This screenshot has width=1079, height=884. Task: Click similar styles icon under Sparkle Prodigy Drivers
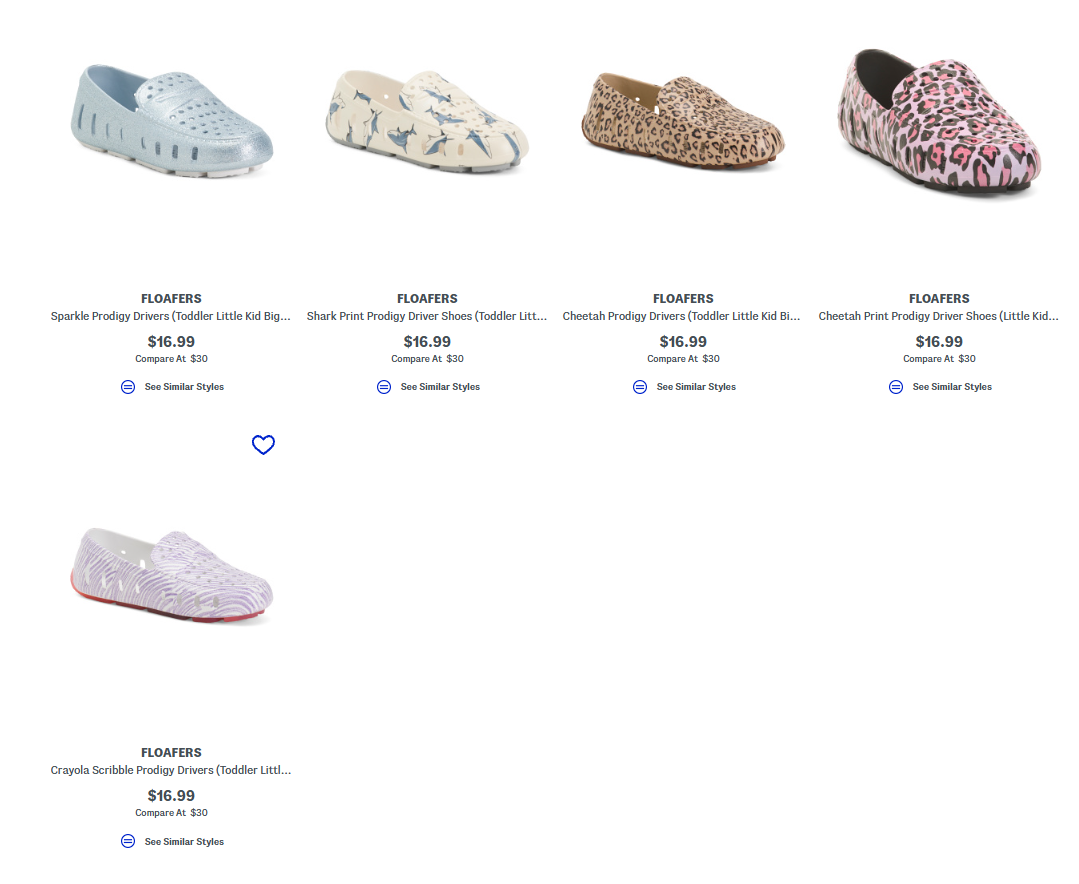(x=128, y=387)
